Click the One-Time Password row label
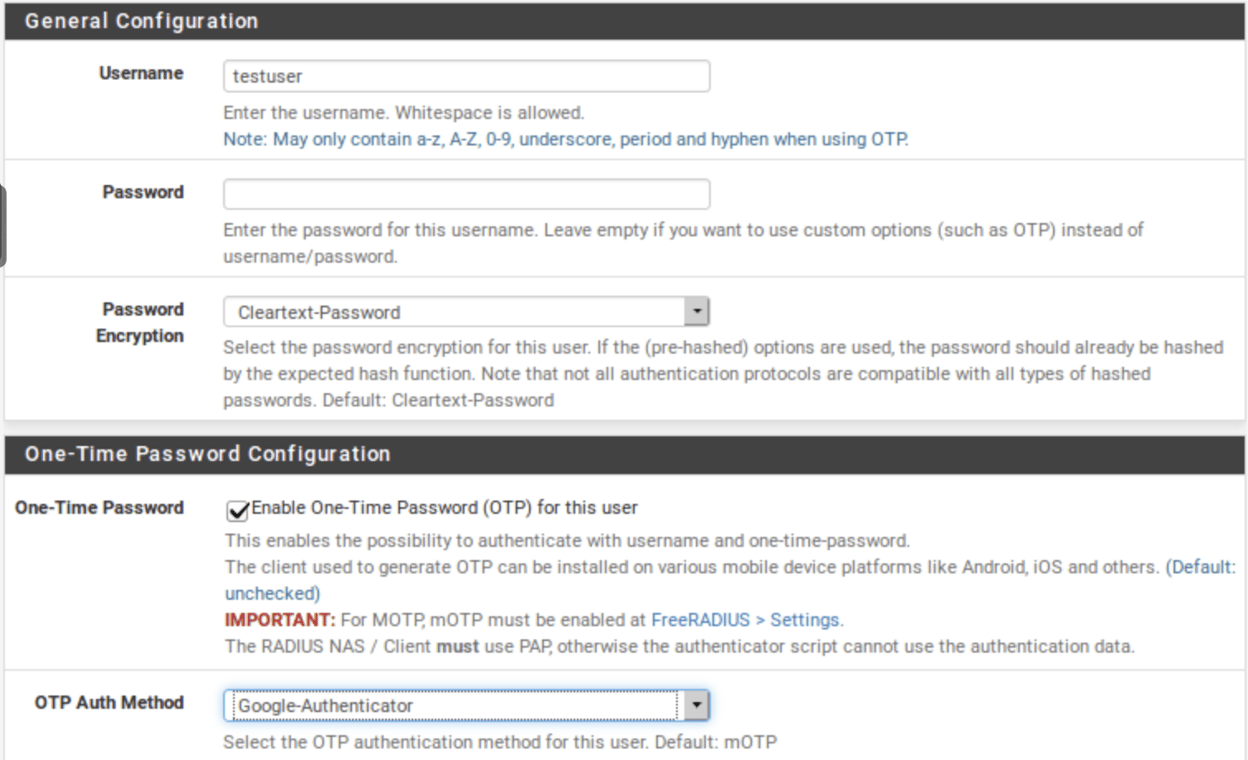Viewport: 1248px width, 760px height. point(99,508)
